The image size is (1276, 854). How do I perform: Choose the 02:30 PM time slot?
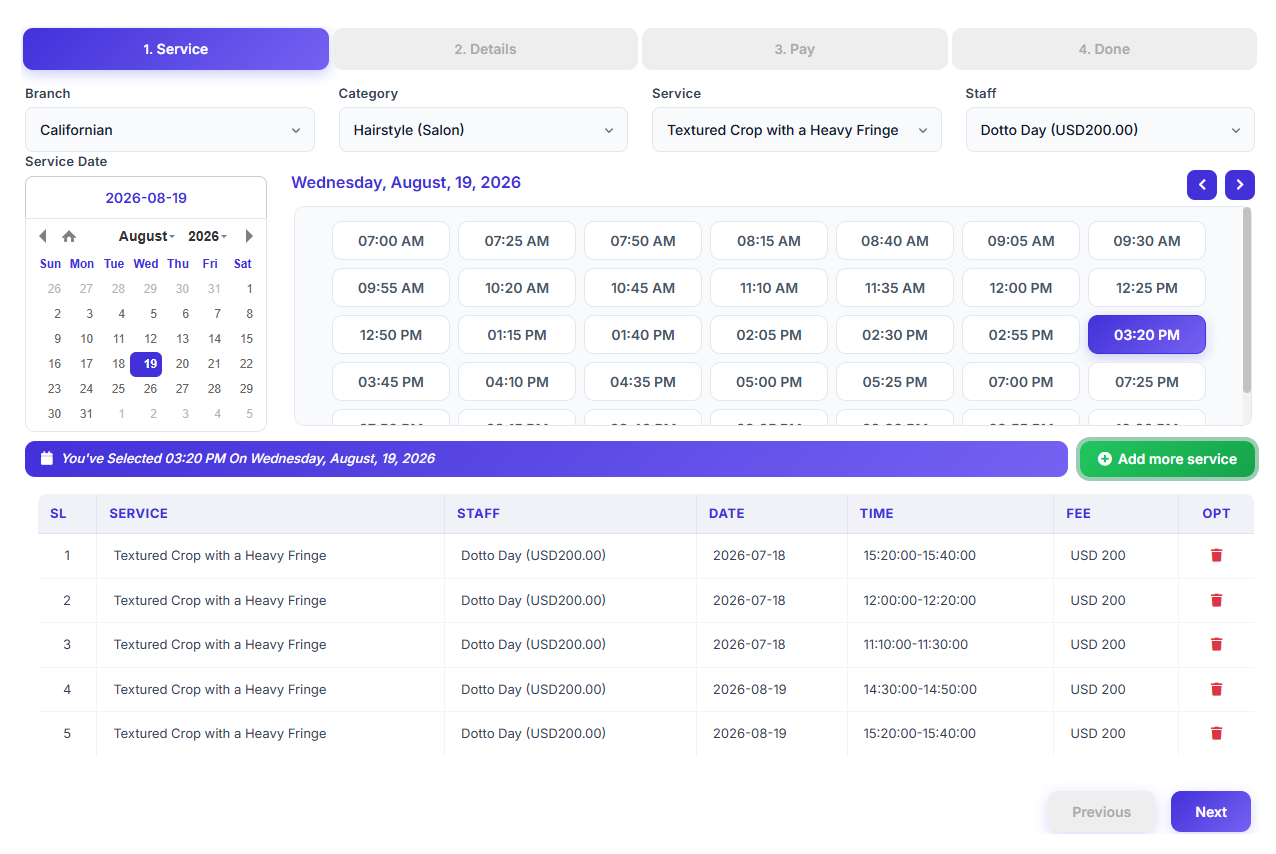coord(895,335)
